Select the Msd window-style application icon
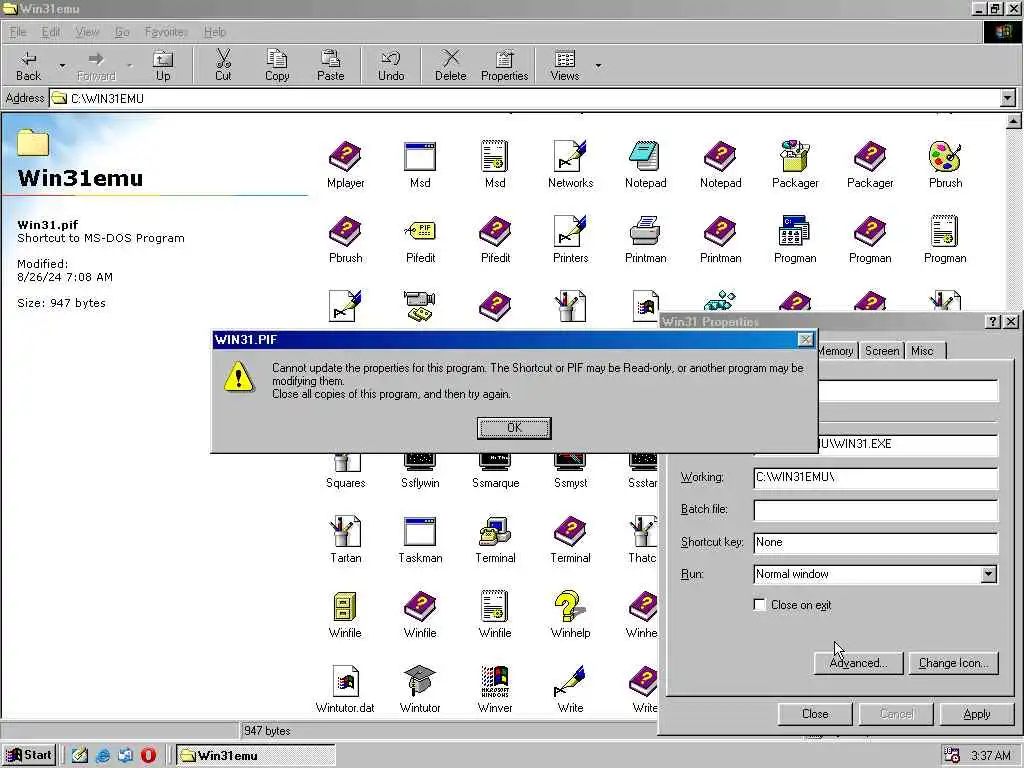Viewport: 1024px width, 768px height. [420, 157]
